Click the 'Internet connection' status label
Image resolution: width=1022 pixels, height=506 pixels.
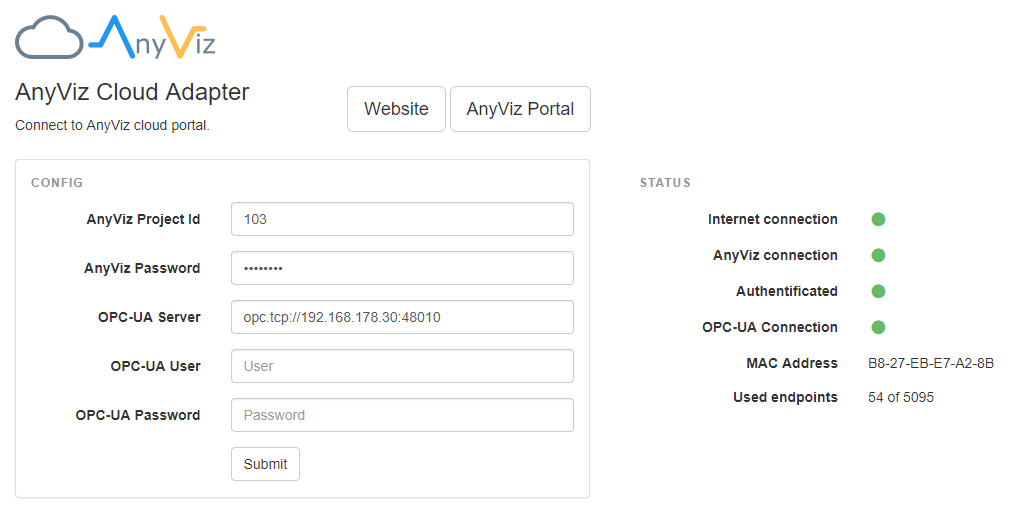[x=773, y=219]
